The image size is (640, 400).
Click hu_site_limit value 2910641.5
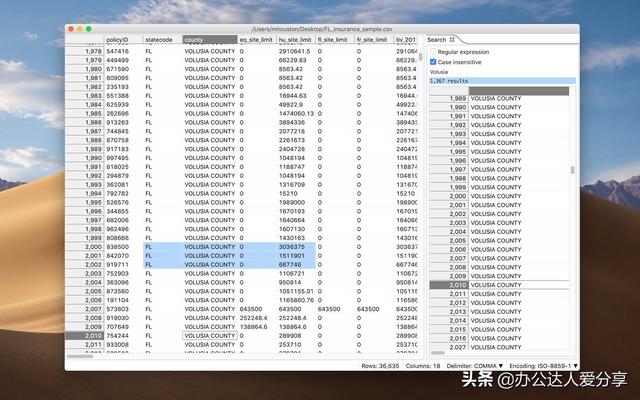(x=294, y=51)
